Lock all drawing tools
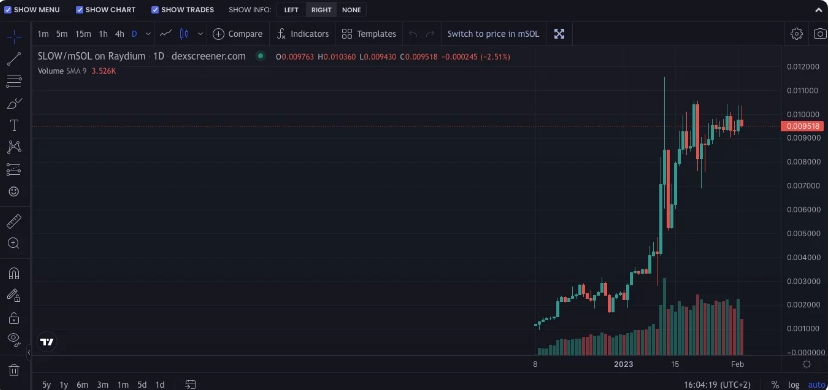The height and width of the screenshot is (390, 829). coord(14,318)
